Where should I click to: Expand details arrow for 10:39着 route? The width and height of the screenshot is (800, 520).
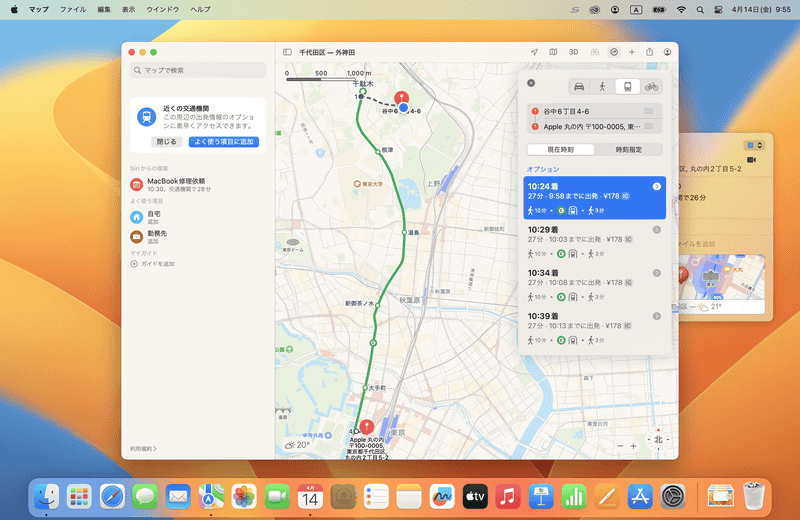pyautogui.click(x=657, y=316)
